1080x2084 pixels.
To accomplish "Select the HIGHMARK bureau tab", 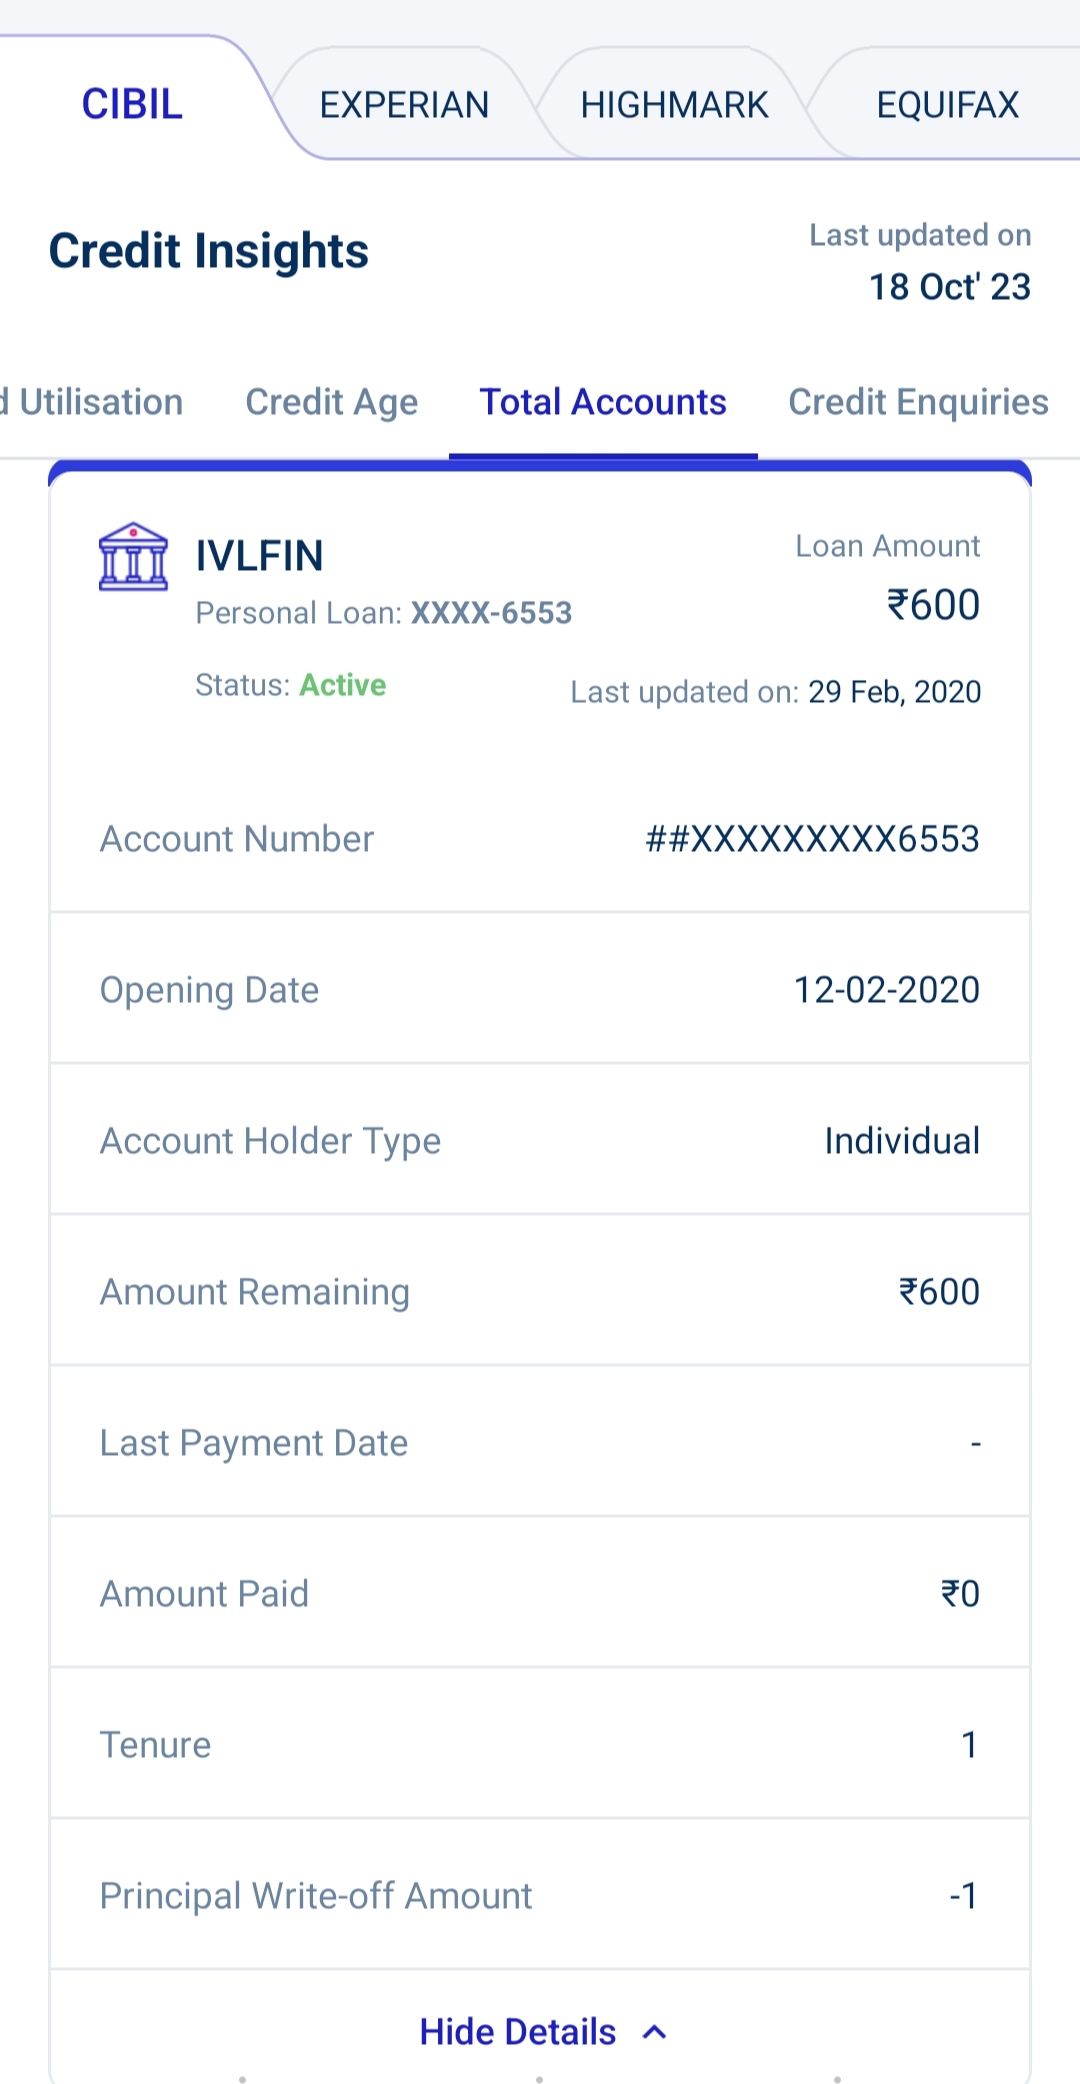I will (674, 104).
